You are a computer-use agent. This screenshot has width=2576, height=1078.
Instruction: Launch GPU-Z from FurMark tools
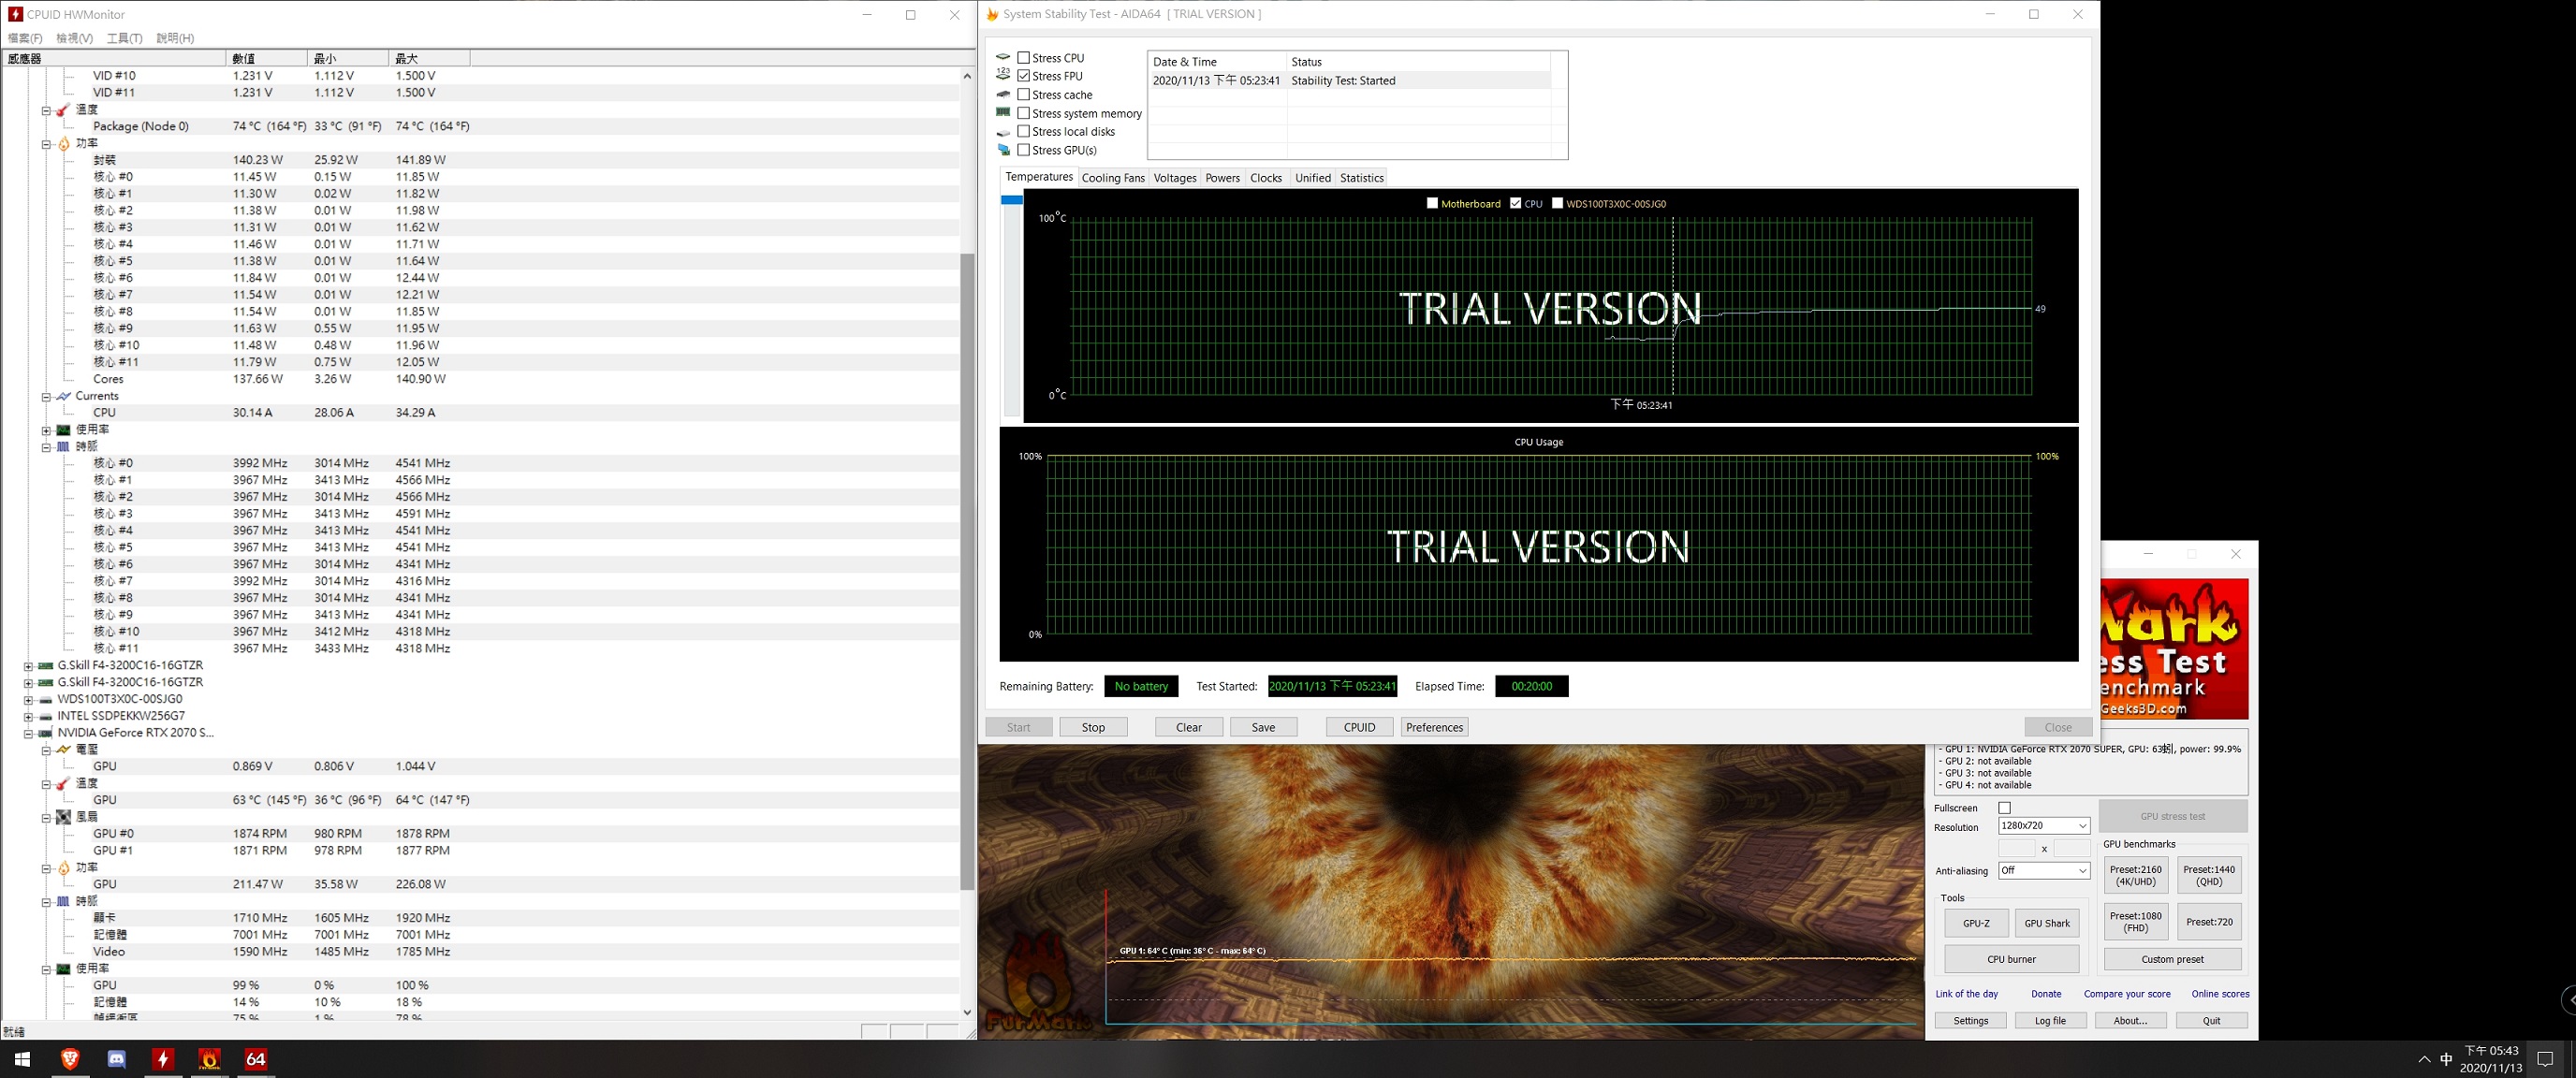[1976, 923]
